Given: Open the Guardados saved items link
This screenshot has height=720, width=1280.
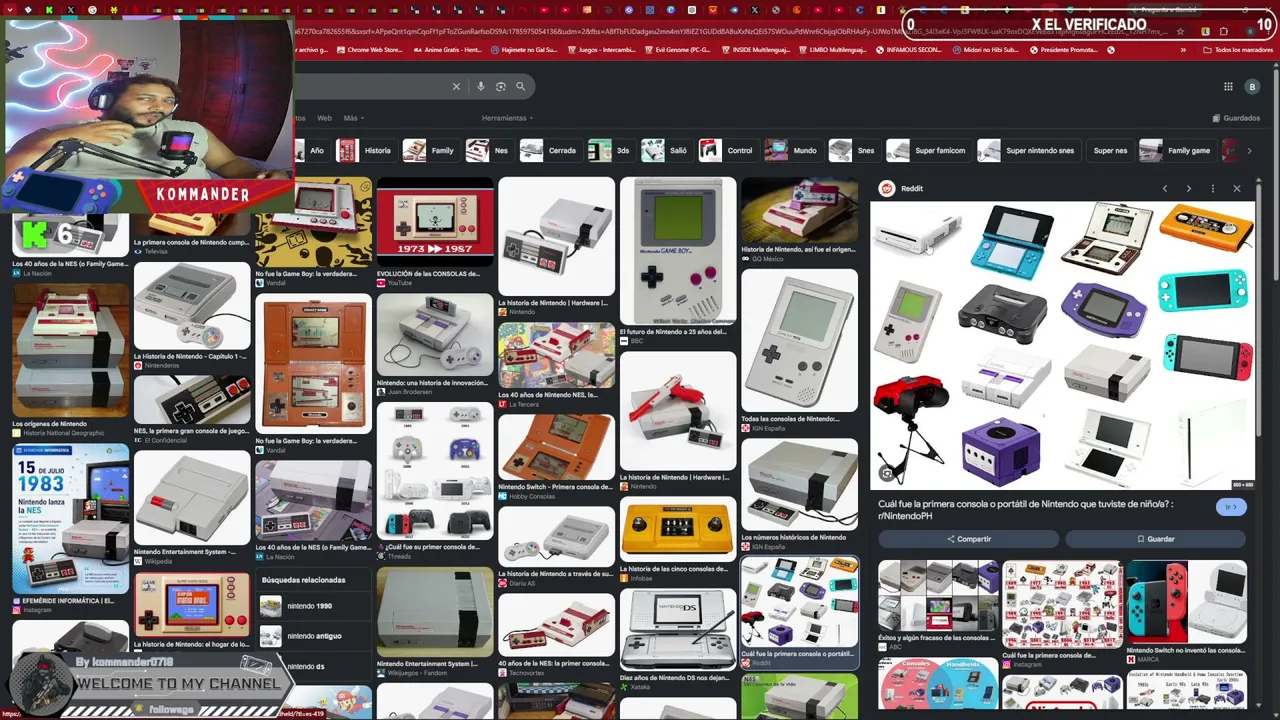Looking at the screenshot, I should tap(1236, 118).
